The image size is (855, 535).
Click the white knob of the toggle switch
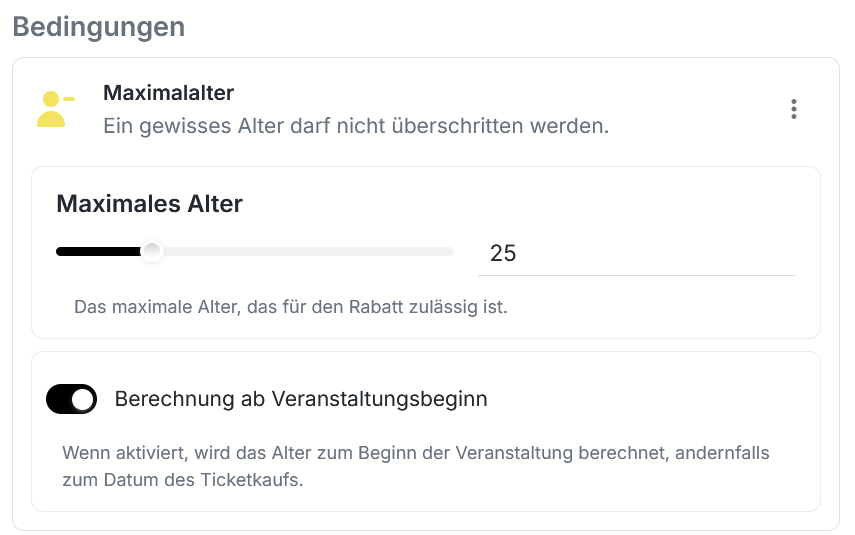tap(84, 399)
